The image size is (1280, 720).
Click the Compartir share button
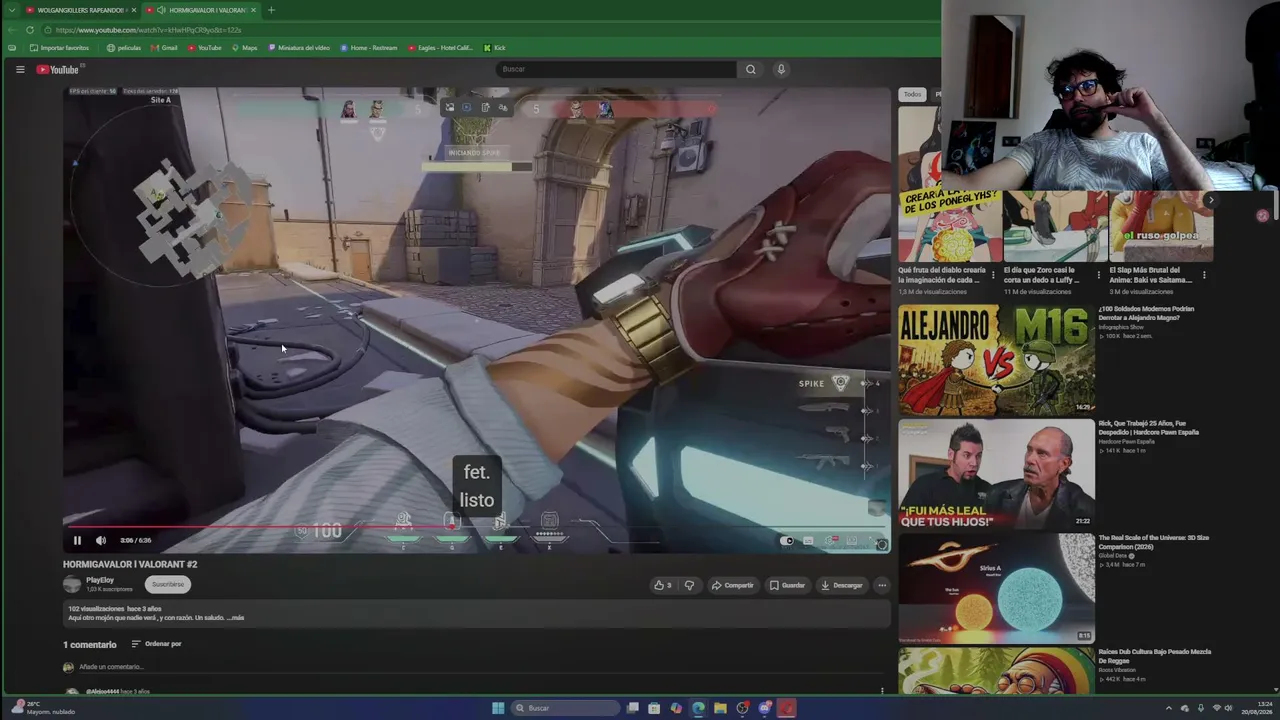(x=732, y=585)
